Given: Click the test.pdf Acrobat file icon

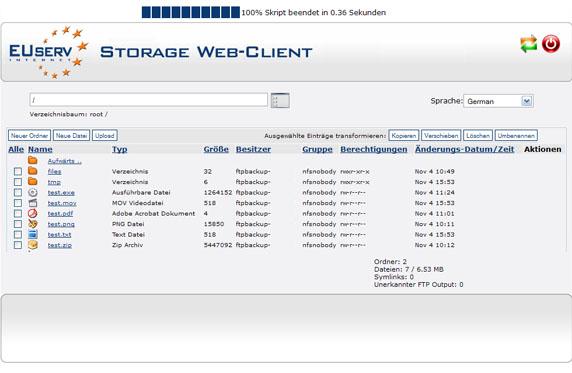Looking at the screenshot, I should (33, 213).
